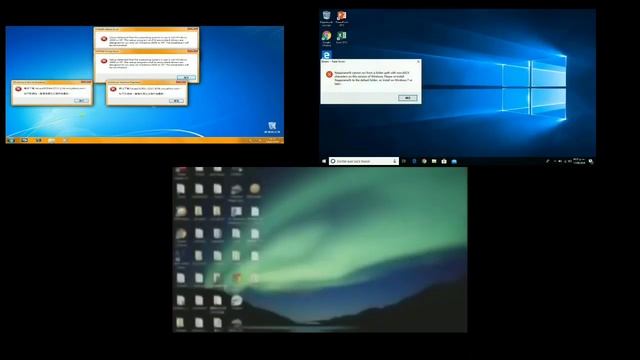Click OK in the Windows 7 English setup error dialog
Screen dimensions: 640x360
point(186,78)
